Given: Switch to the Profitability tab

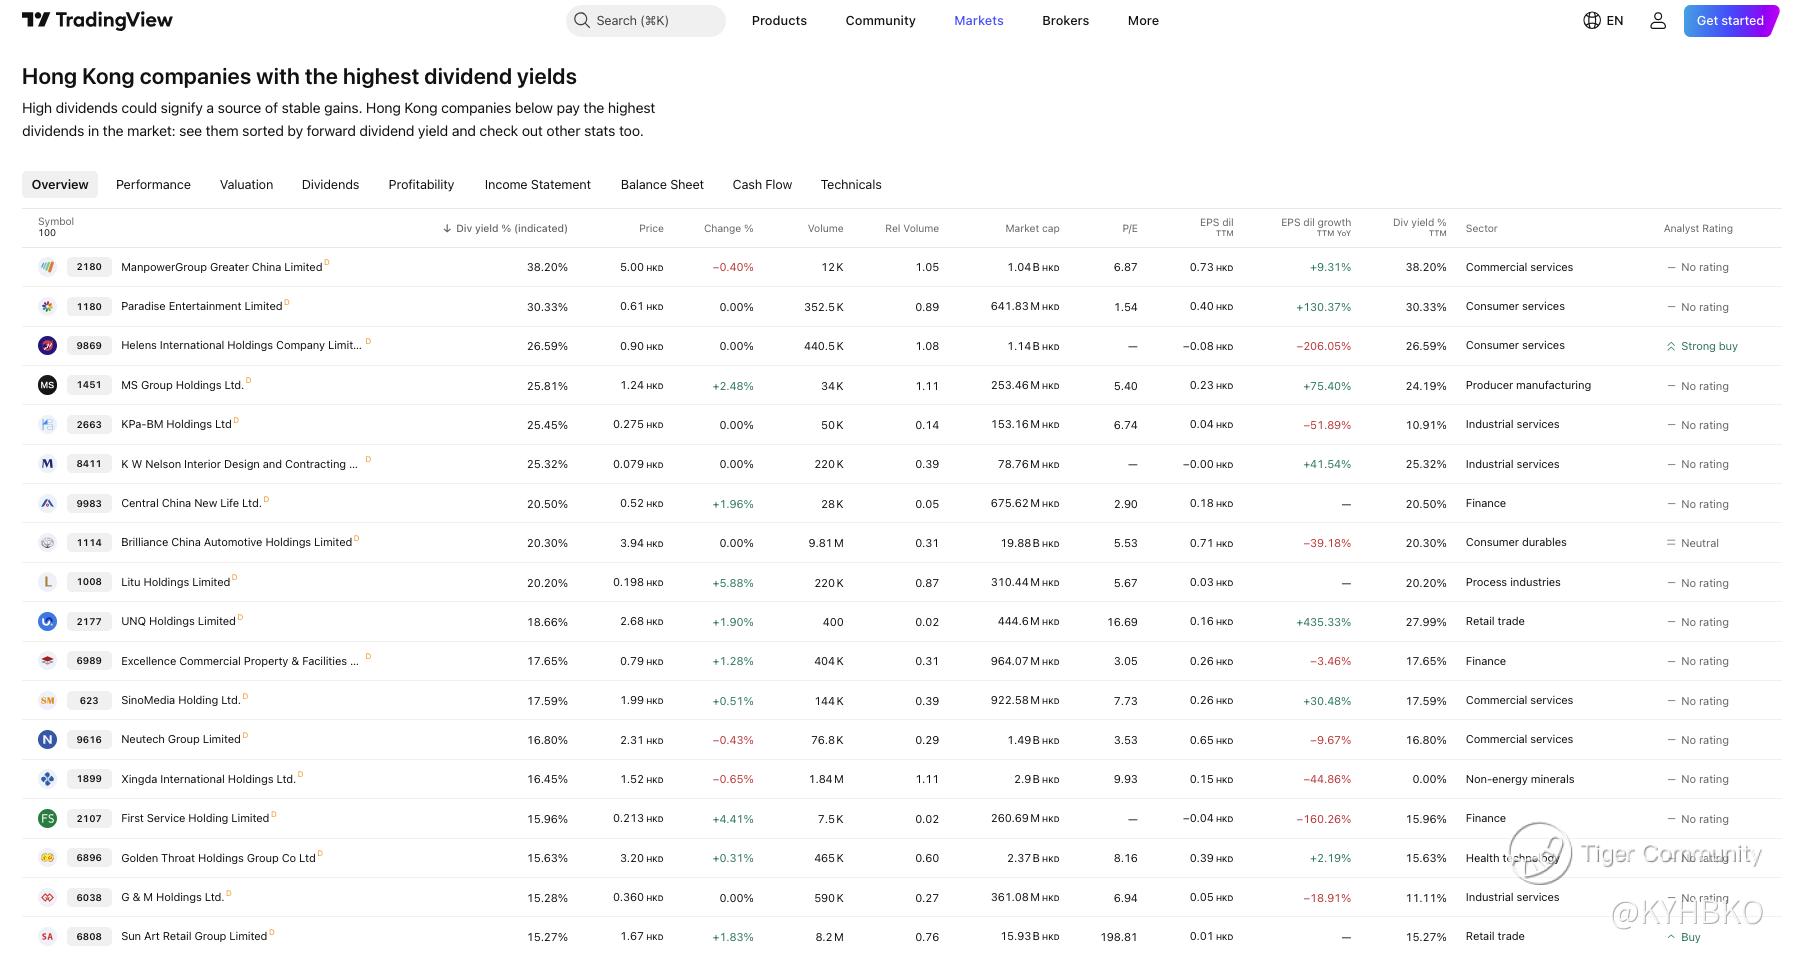Looking at the screenshot, I should click(x=421, y=184).
